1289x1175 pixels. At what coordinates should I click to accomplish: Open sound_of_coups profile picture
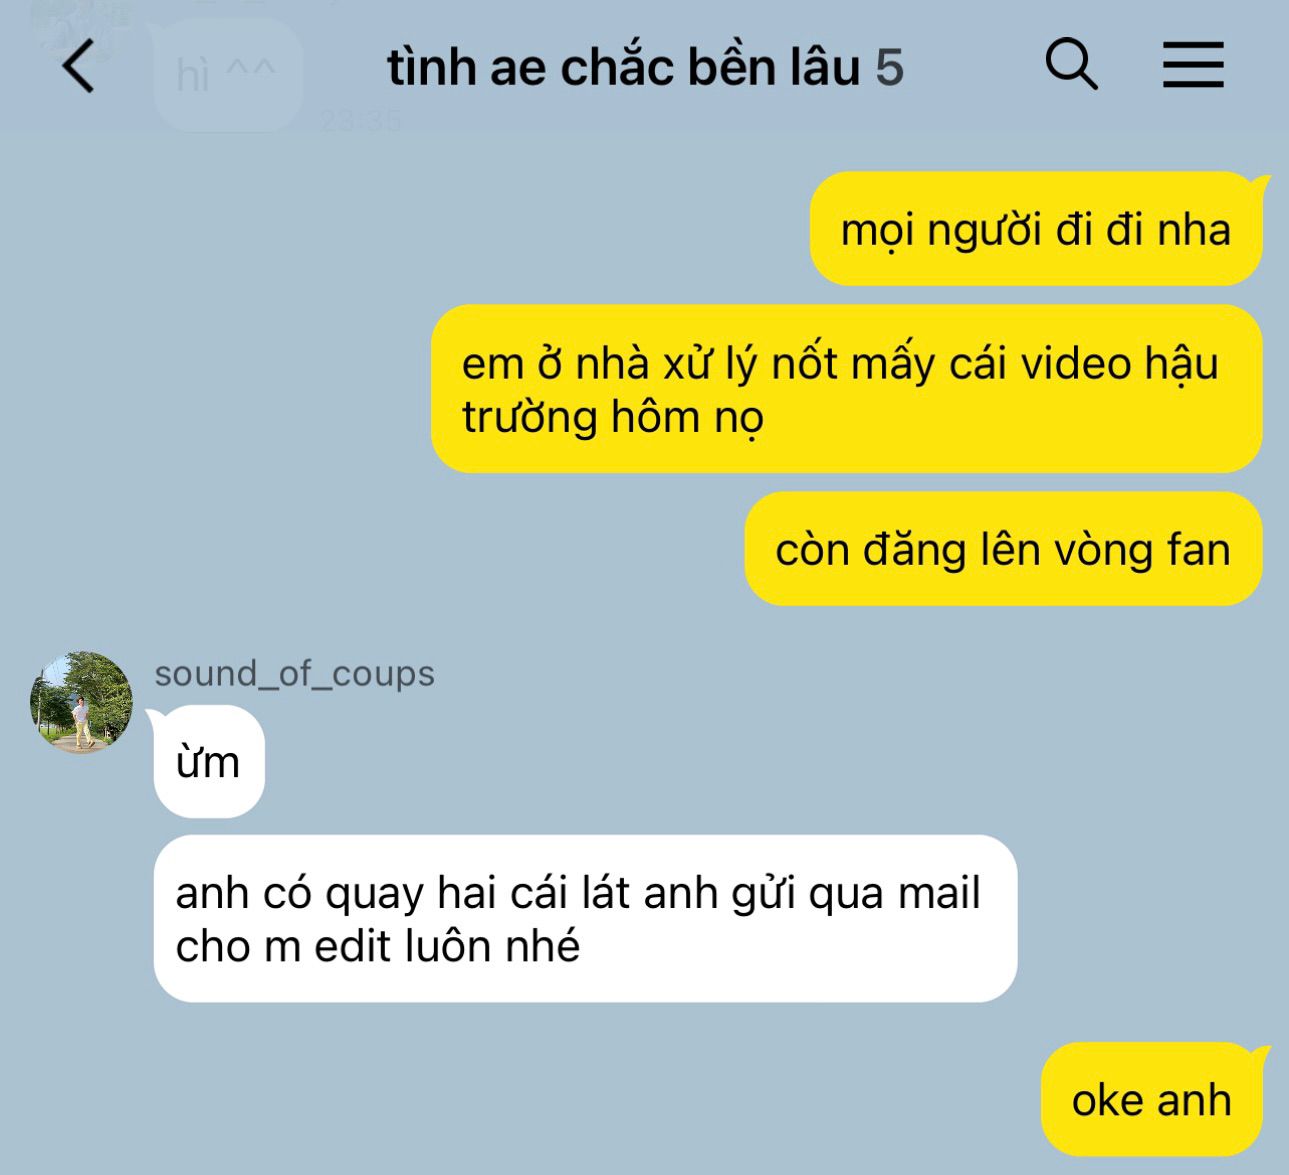(81, 702)
